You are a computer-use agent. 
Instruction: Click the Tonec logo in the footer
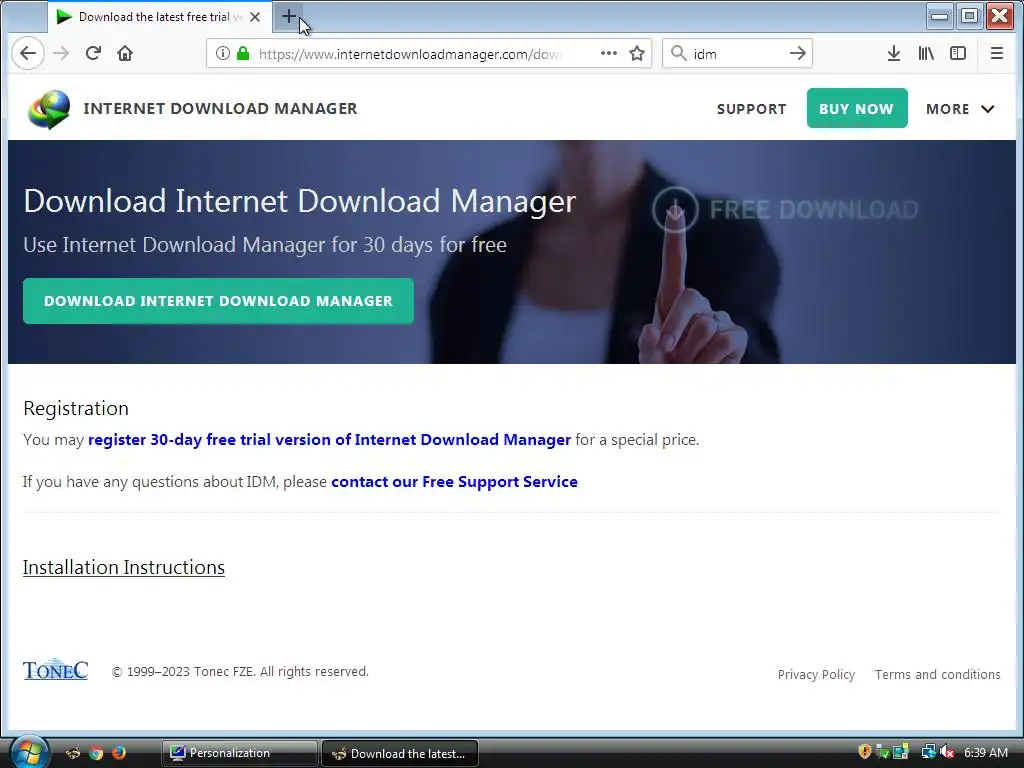click(x=56, y=670)
